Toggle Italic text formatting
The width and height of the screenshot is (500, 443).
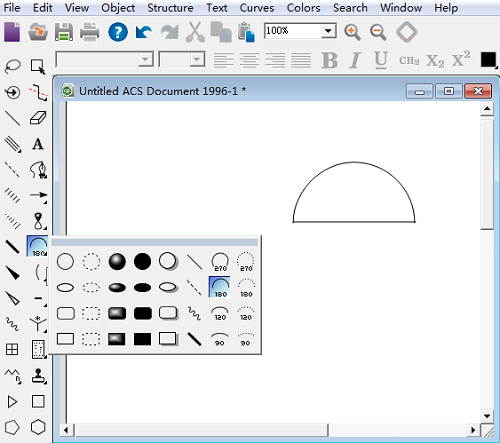point(355,60)
